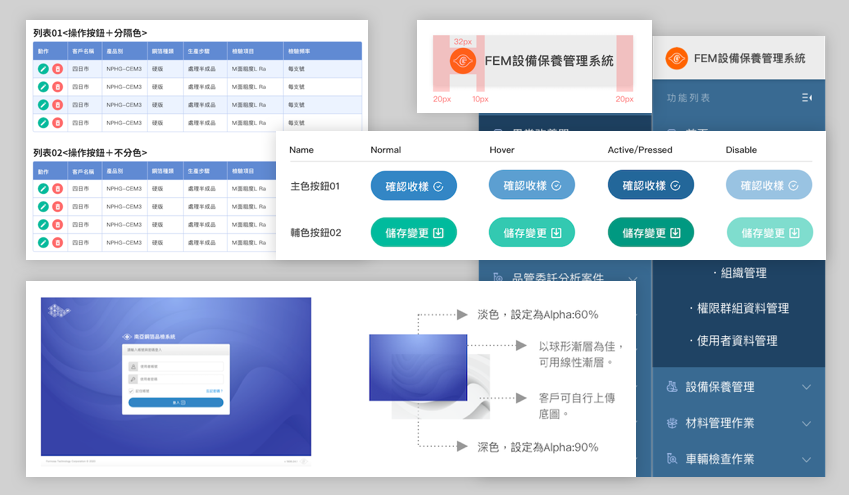This screenshot has height=495, width=849.
Task: Click the Normal state 確認收樣 button
Action: [414, 186]
